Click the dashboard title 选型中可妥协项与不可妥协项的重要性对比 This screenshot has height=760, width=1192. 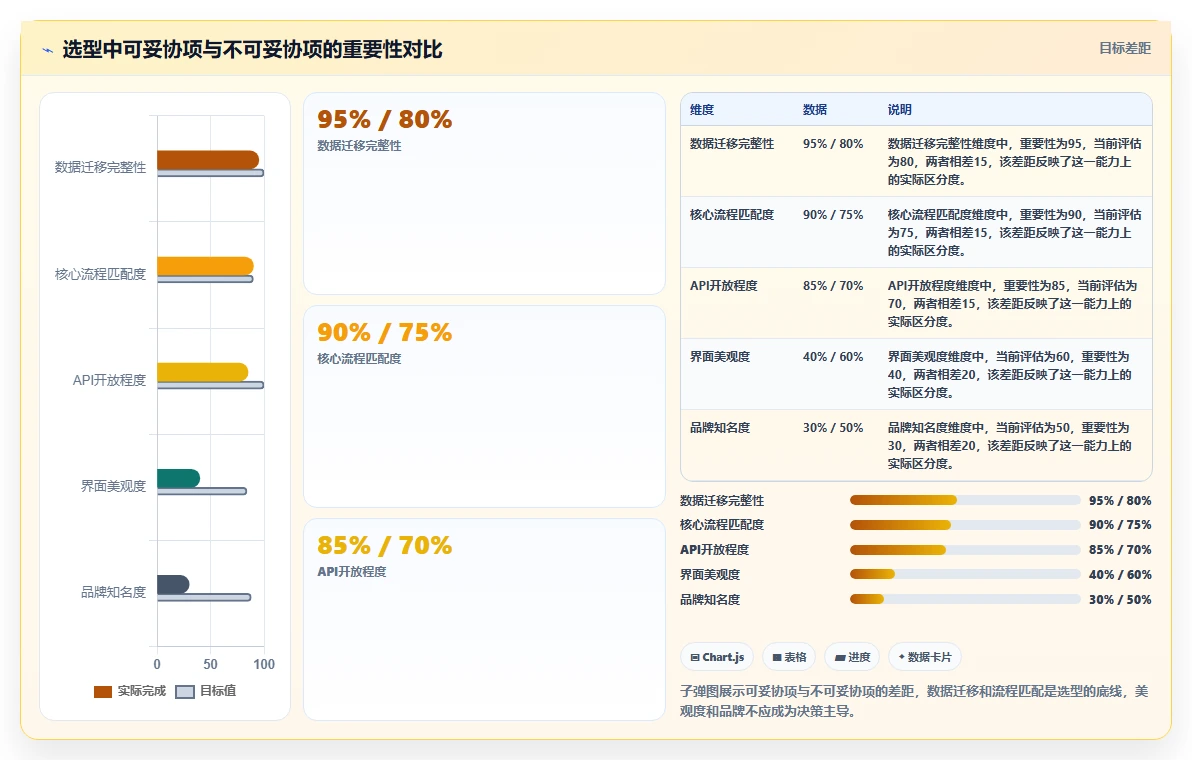click(x=252, y=49)
